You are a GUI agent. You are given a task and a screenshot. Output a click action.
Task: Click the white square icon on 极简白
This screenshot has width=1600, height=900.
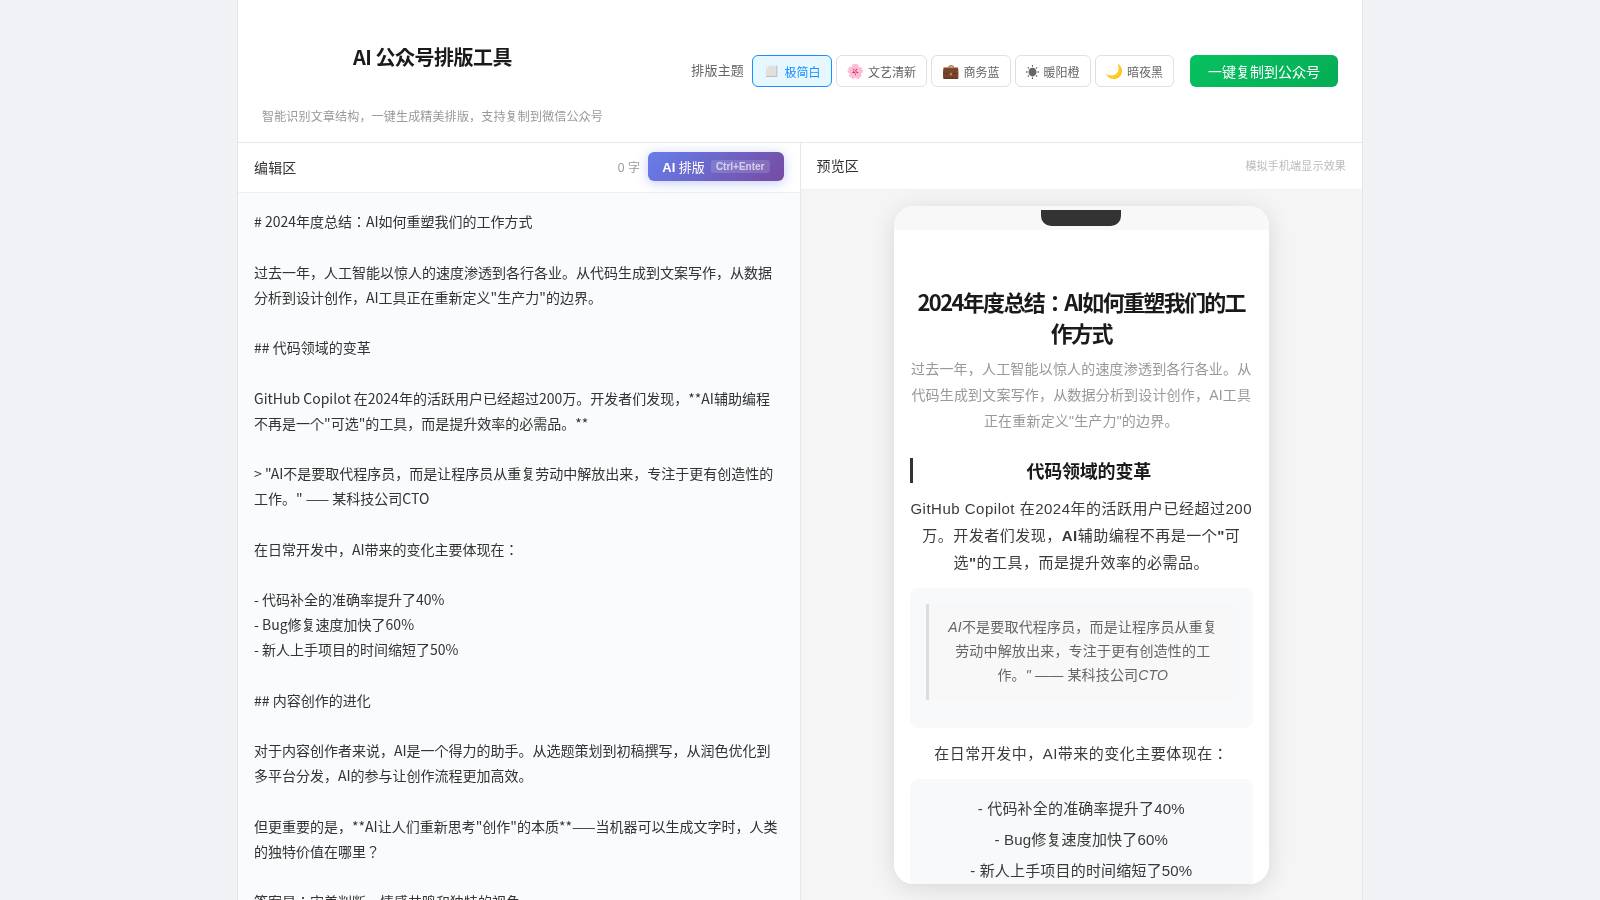[x=771, y=71]
